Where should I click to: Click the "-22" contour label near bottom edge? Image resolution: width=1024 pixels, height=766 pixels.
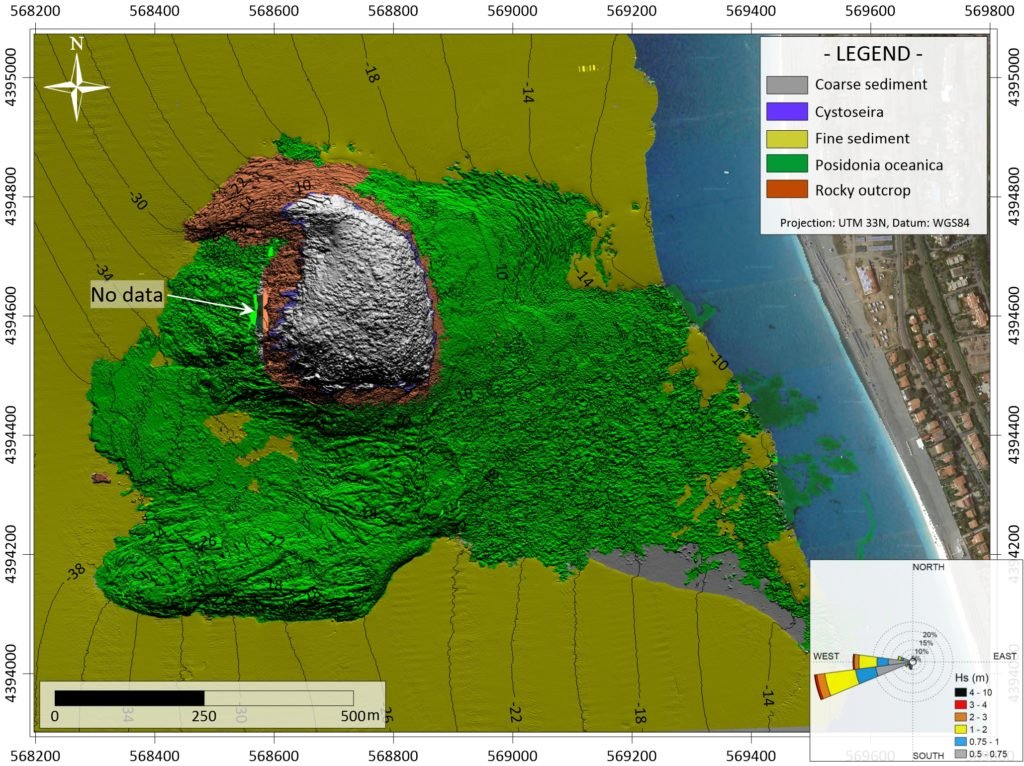(515, 714)
